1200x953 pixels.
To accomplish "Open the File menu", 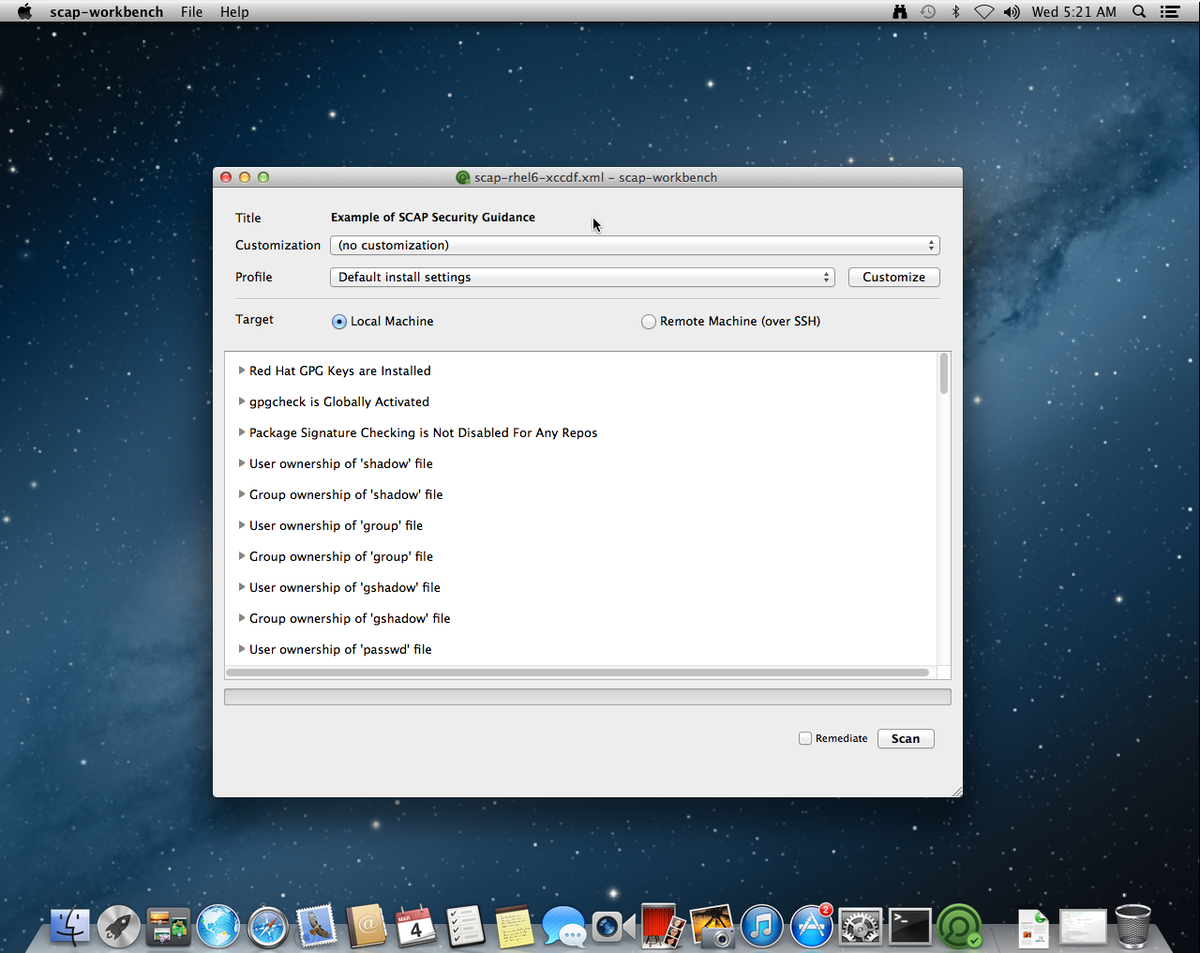I will click(191, 11).
